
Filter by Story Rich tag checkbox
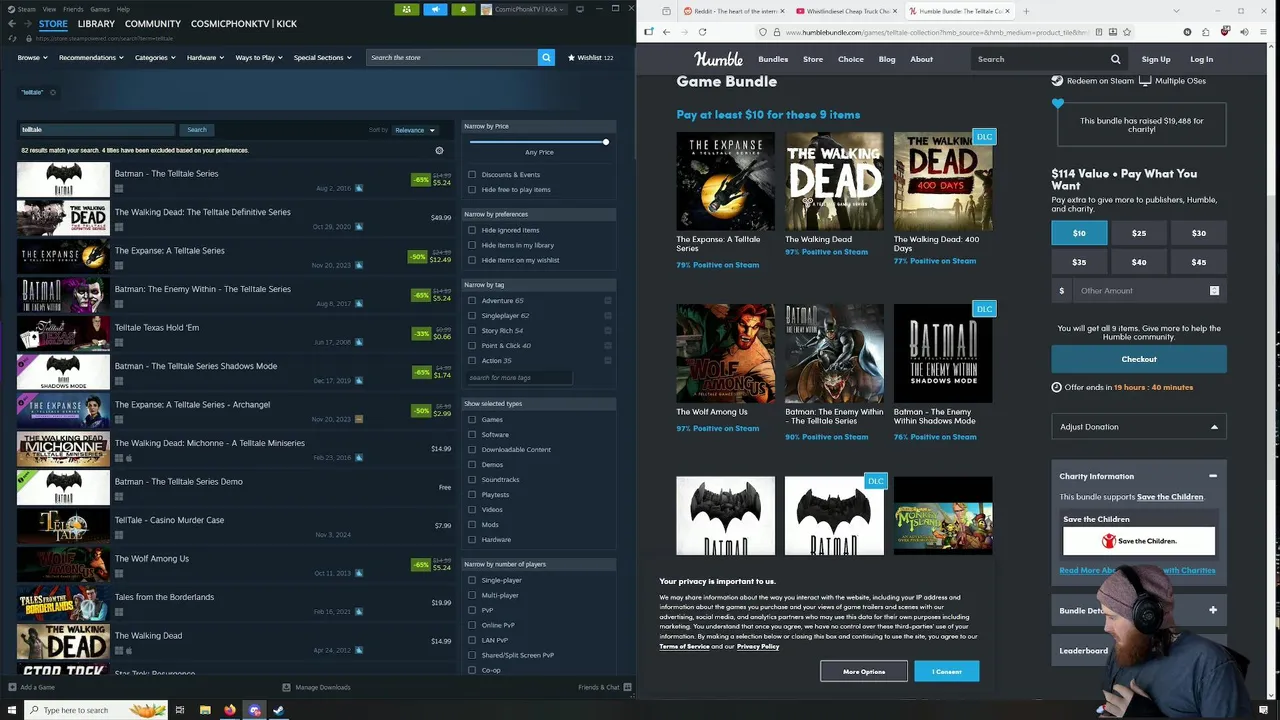click(472, 330)
